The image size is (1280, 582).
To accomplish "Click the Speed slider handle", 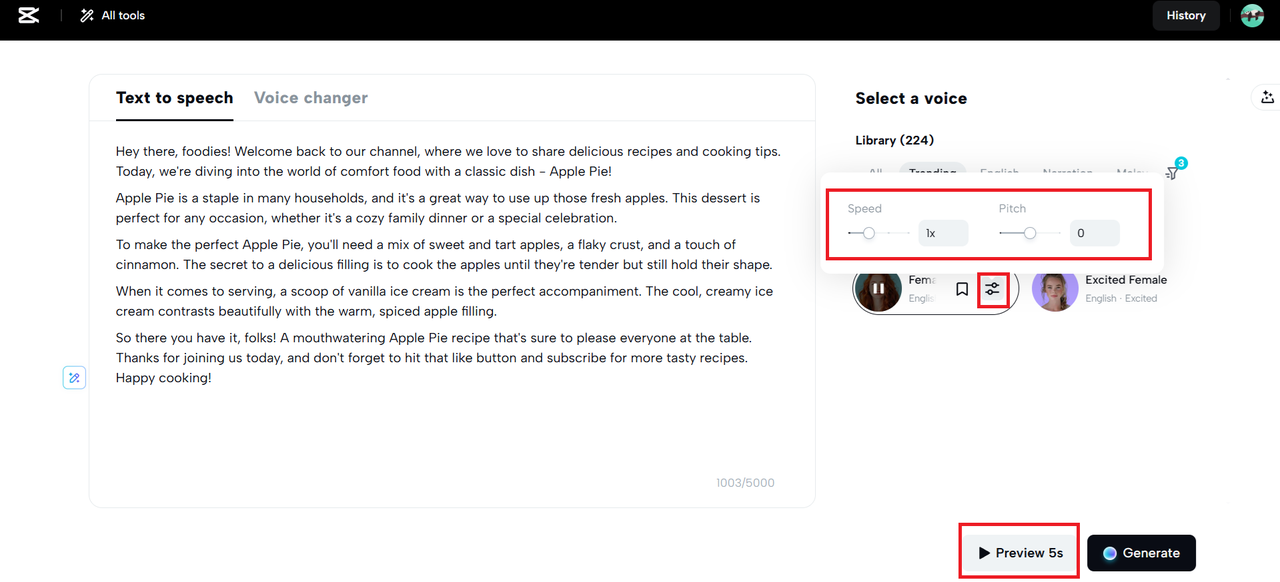I will coord(869,233).
